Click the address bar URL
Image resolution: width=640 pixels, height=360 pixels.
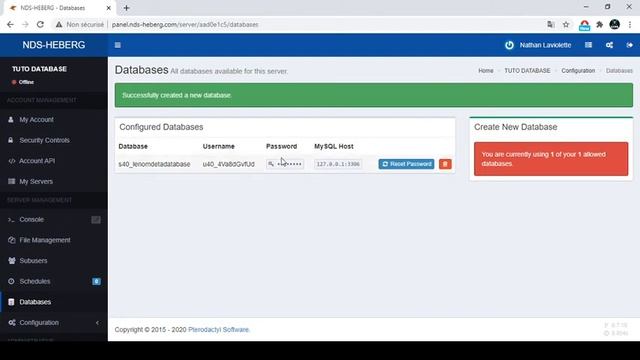pos(185,24)
